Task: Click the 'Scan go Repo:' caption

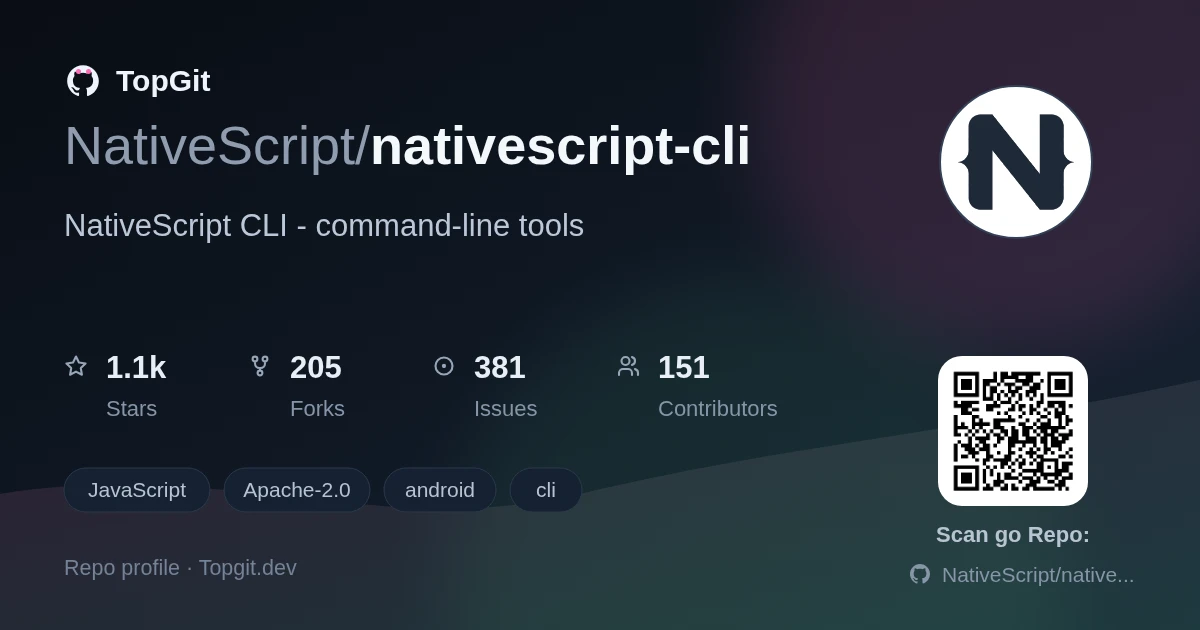Action: [1013, 535]
